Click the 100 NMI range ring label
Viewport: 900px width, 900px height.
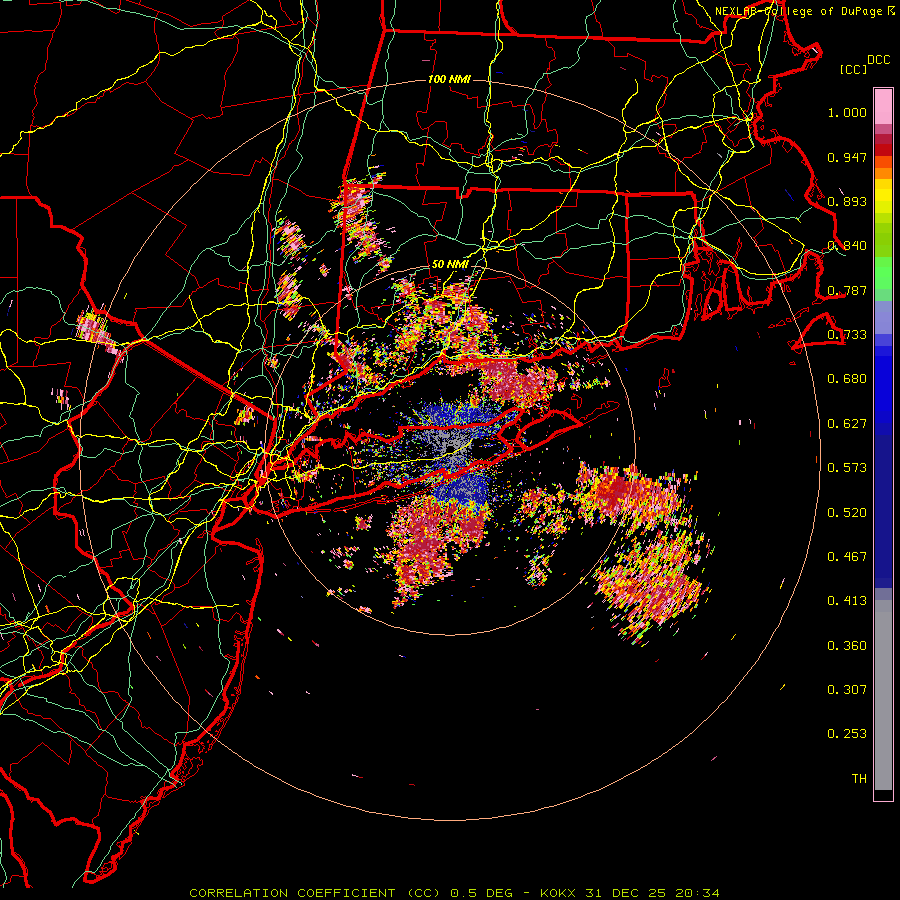point(449,79)
